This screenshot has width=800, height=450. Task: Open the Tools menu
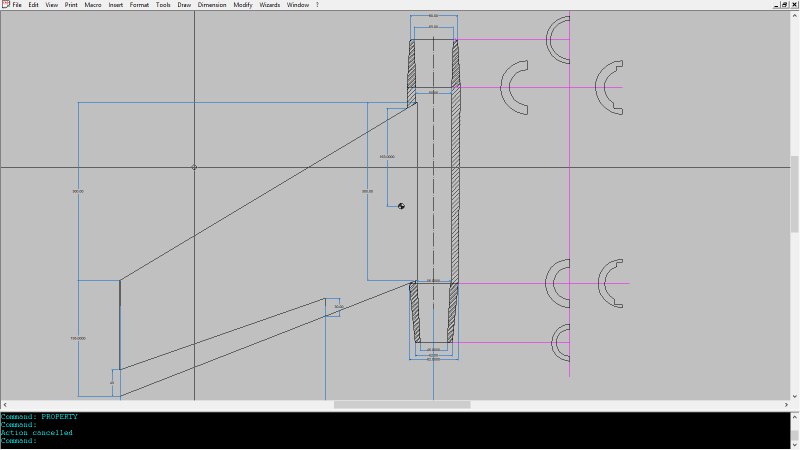tap(163, 5)
